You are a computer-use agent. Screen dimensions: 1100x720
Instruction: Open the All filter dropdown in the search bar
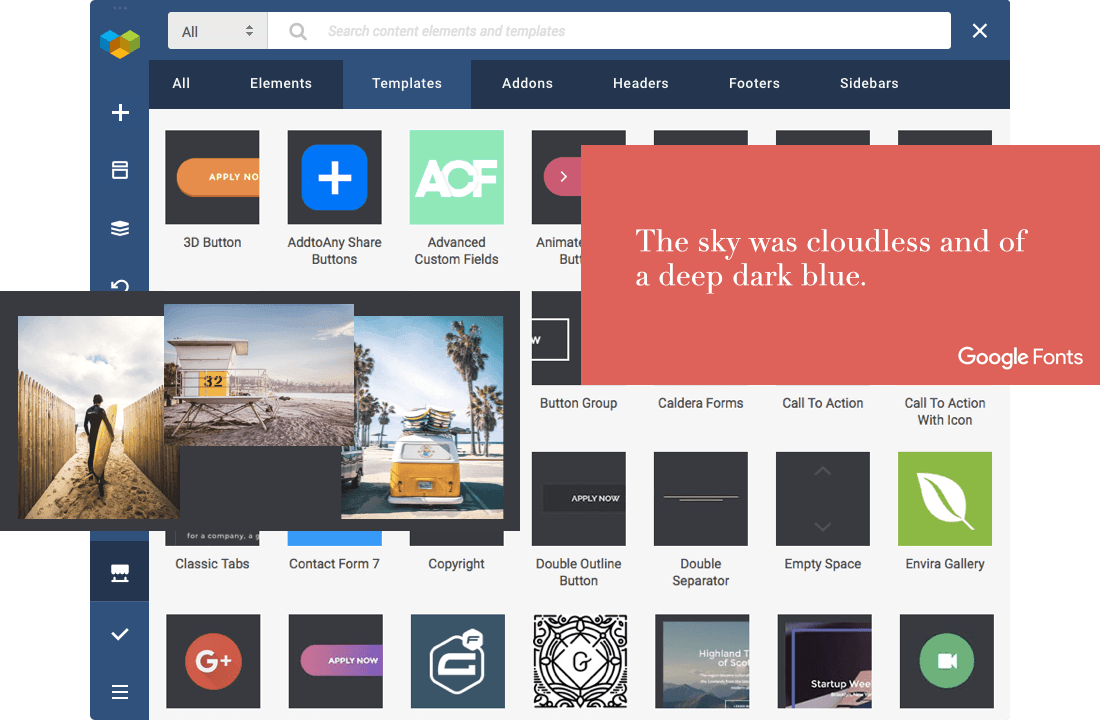point(217,31)
